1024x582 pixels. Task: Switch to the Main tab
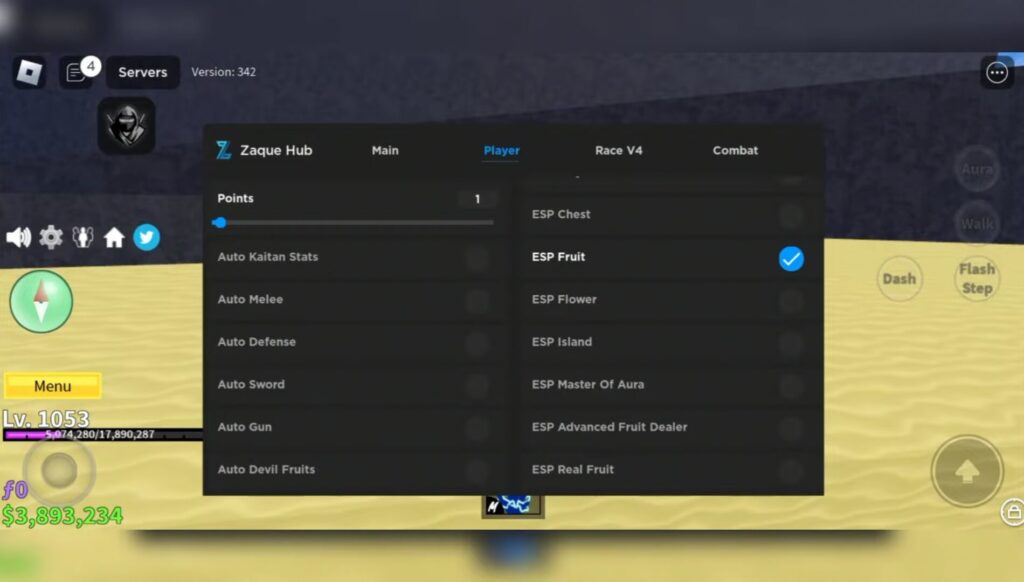click(385, 150)
